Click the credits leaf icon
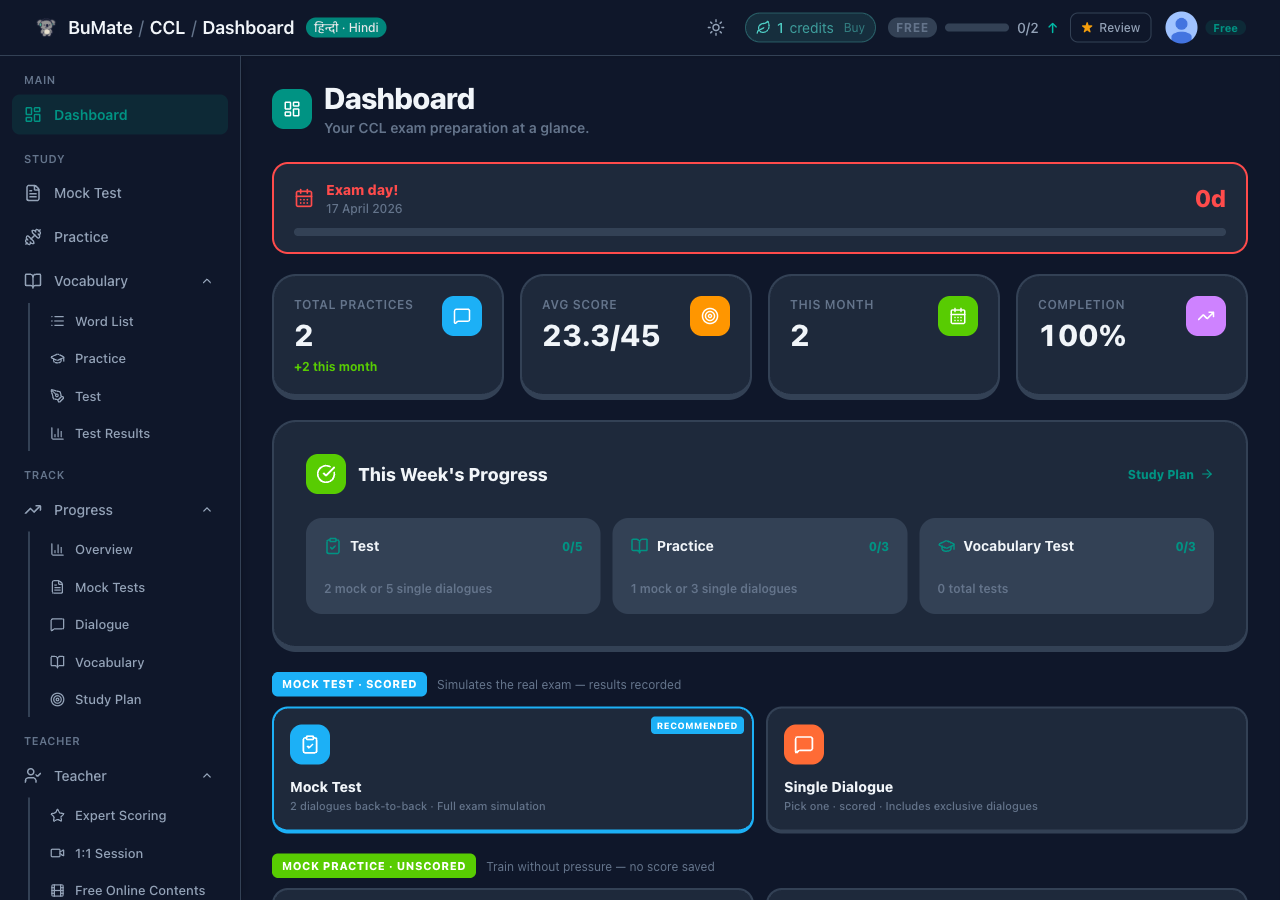 763,28
